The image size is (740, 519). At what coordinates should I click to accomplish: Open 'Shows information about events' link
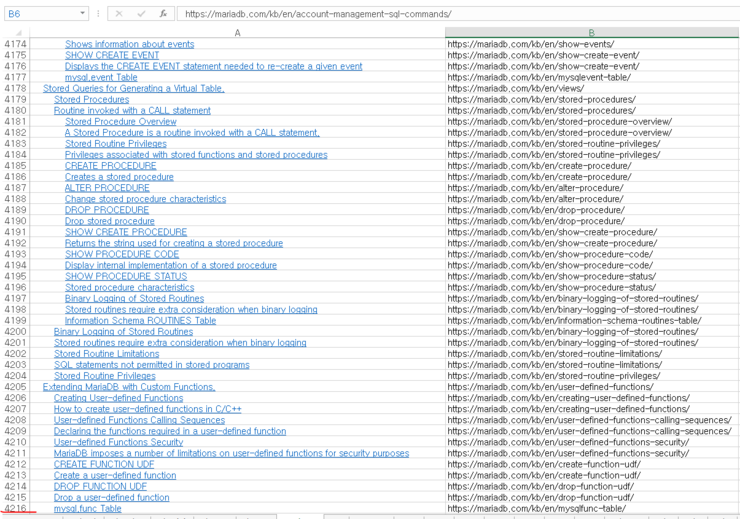(129, 44)
